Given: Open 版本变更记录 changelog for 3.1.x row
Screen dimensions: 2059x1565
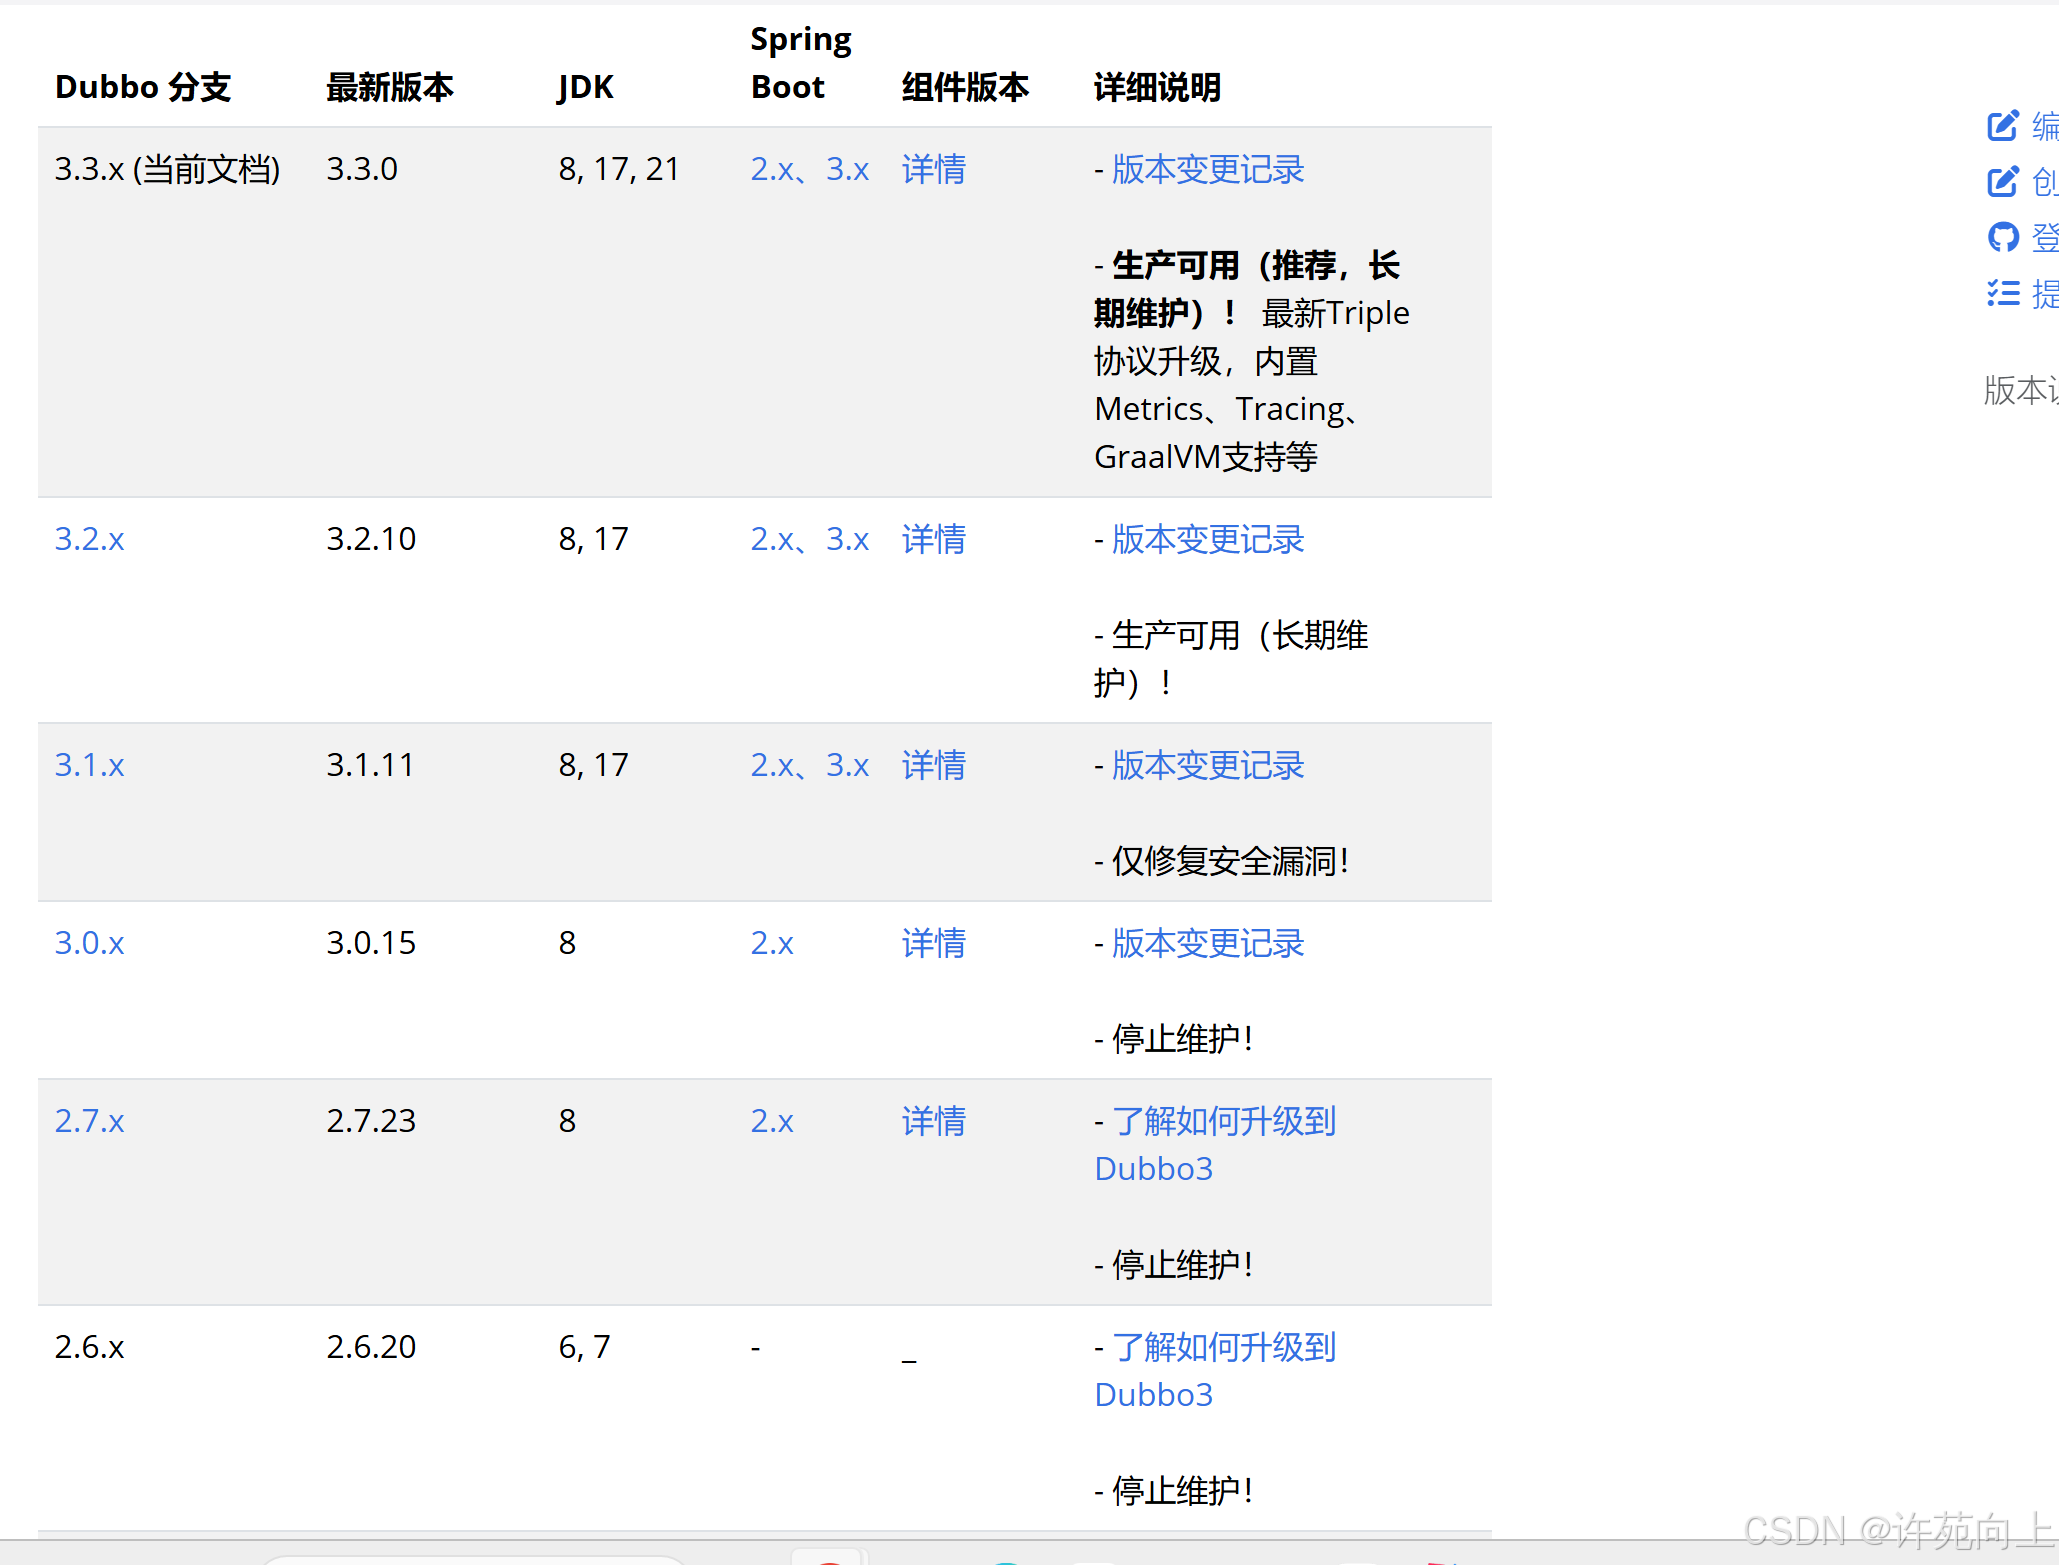Looking at the screenshot, I should tap(1208, 765).
